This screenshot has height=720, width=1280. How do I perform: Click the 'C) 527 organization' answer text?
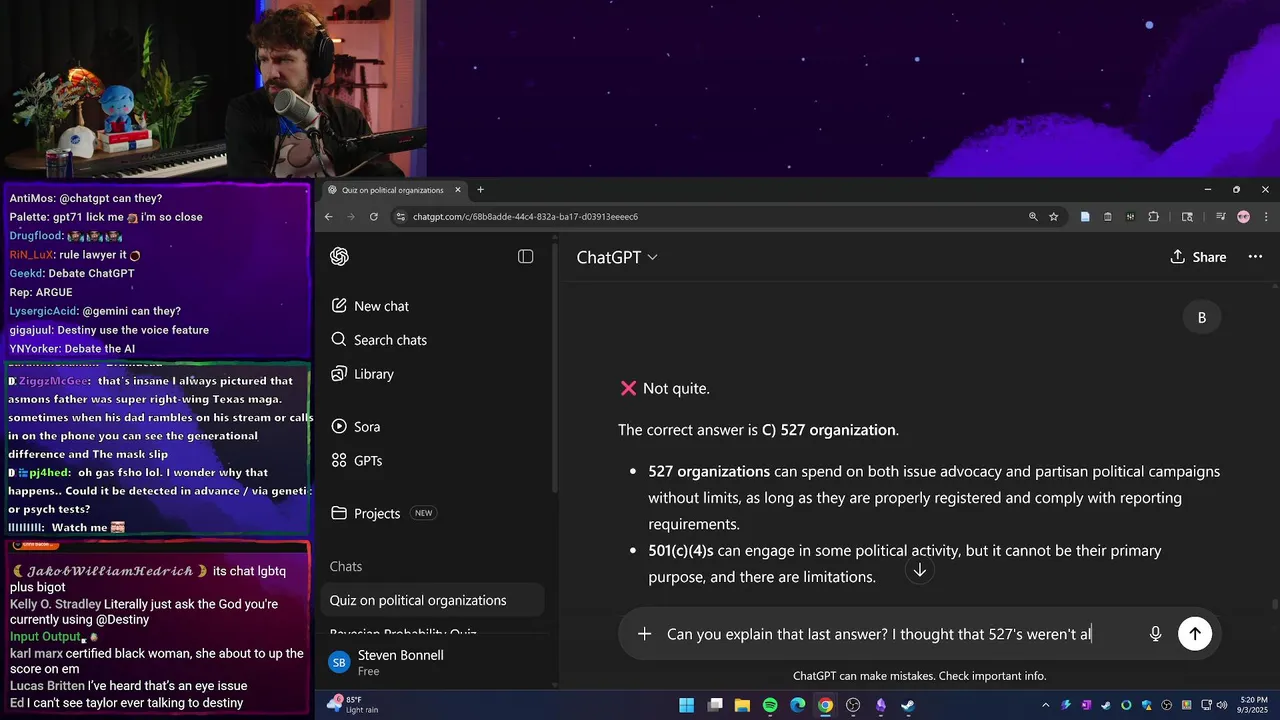(x=828, y=430)
